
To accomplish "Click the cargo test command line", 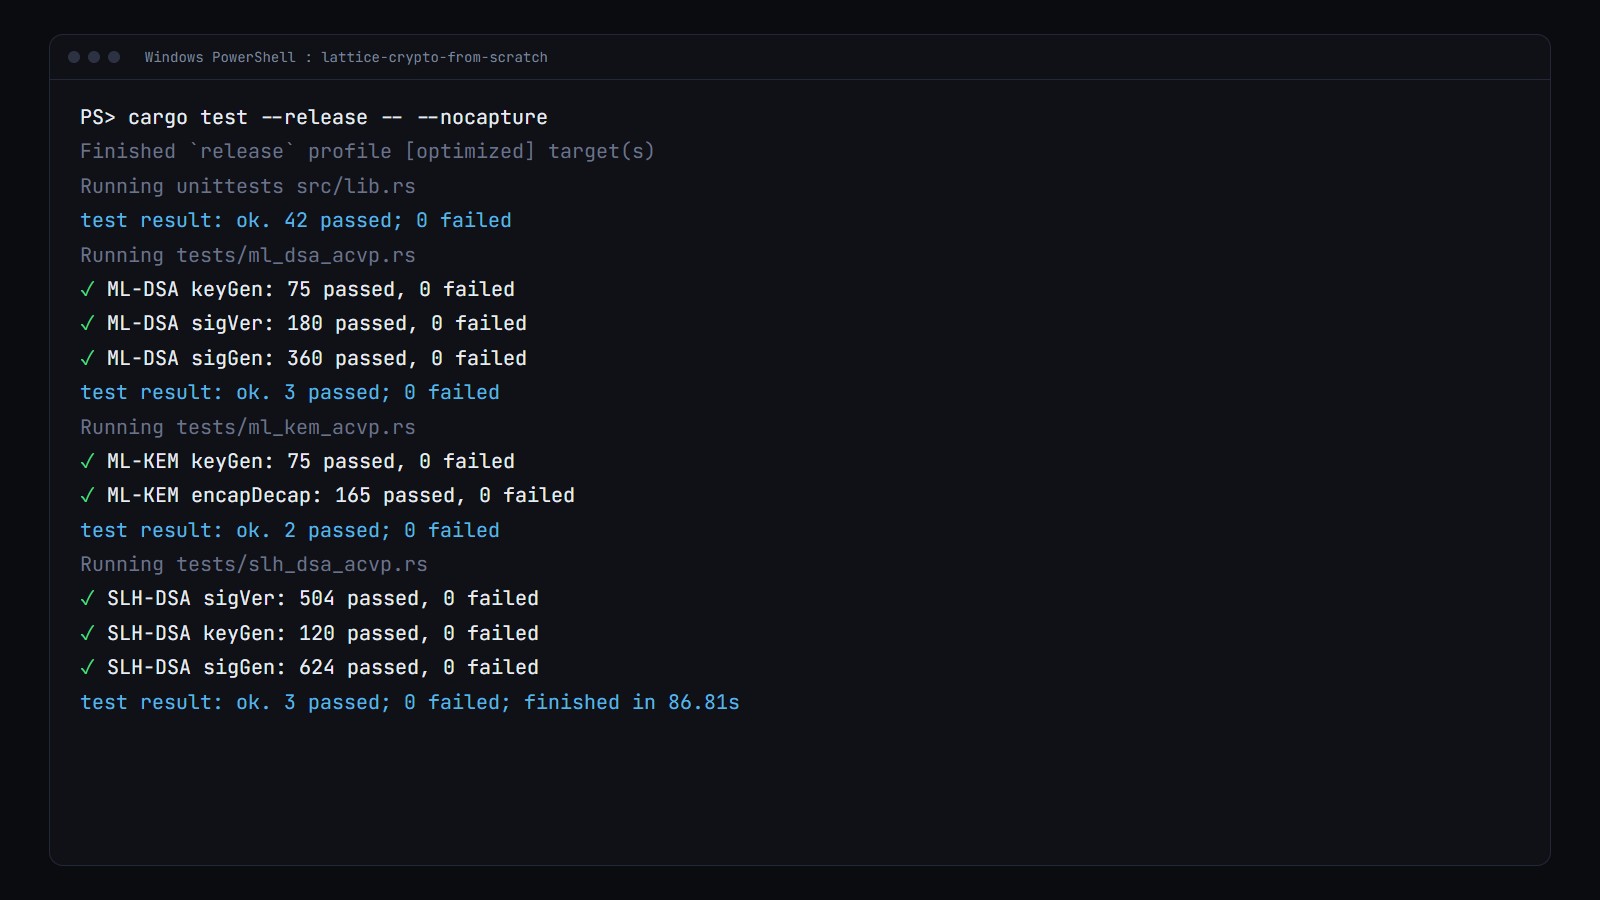I will pos(314,118).
